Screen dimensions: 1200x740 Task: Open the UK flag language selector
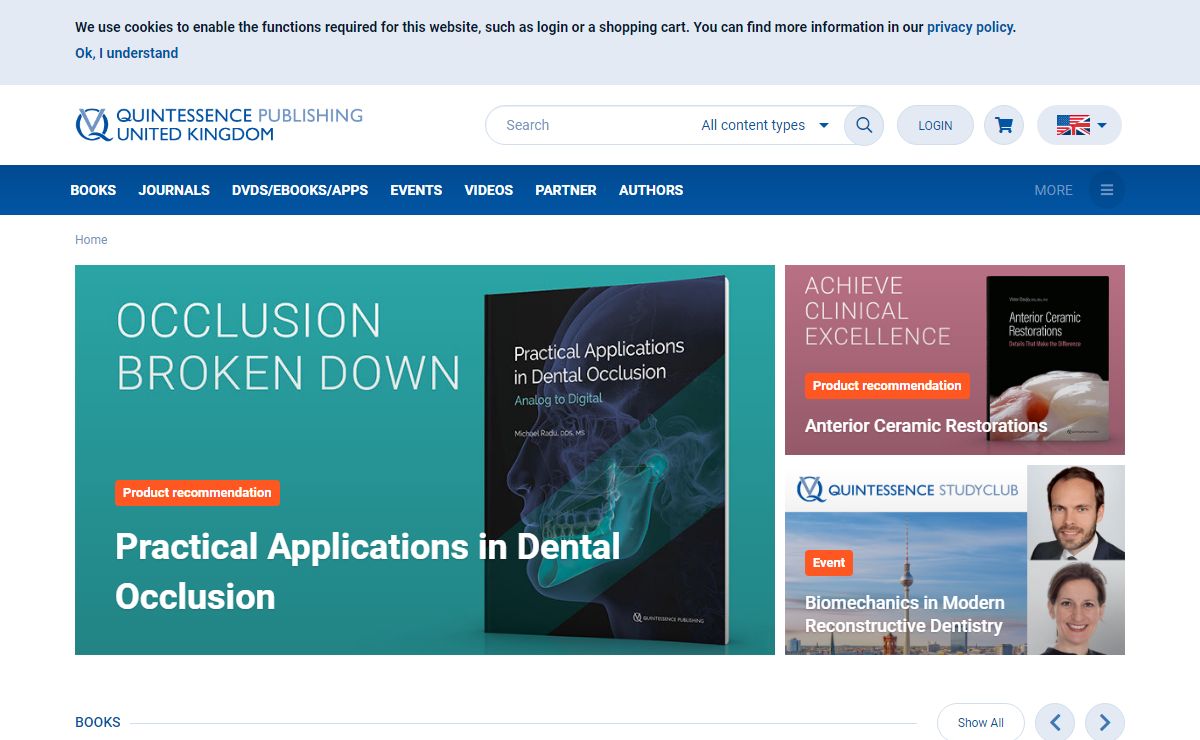point(1079,125)
